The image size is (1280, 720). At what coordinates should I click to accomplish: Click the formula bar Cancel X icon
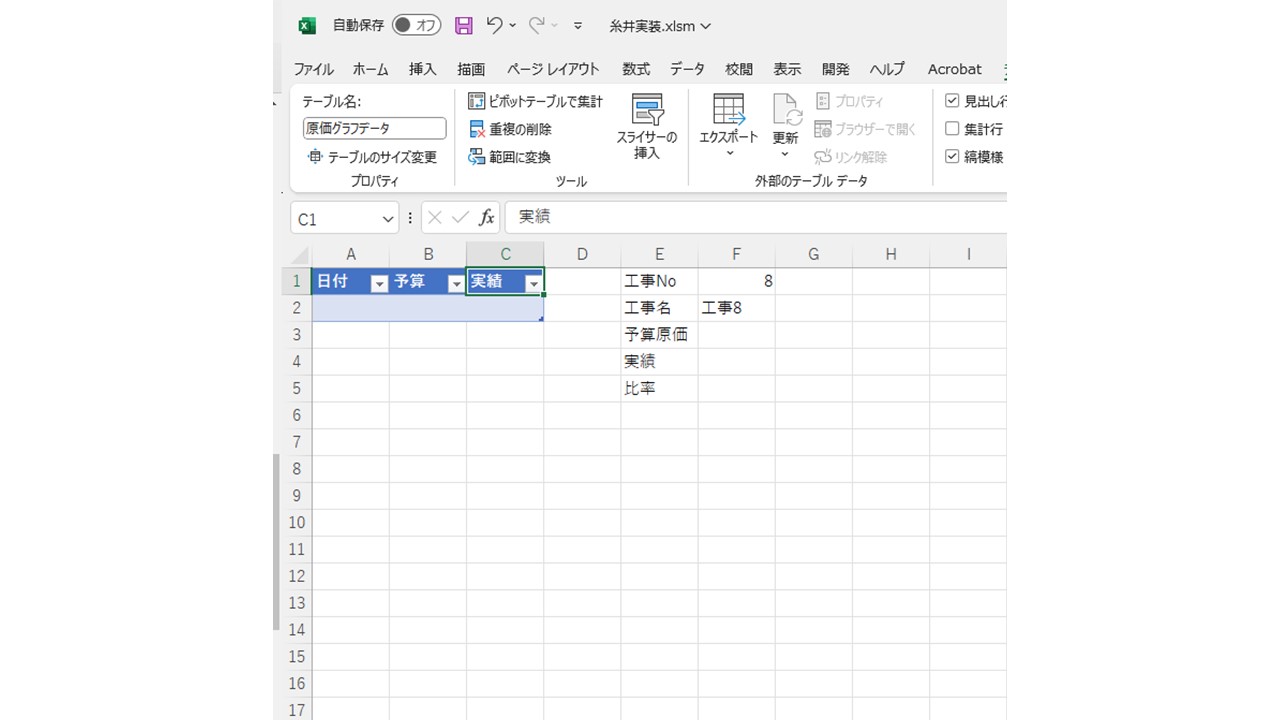tap(435, 218)
